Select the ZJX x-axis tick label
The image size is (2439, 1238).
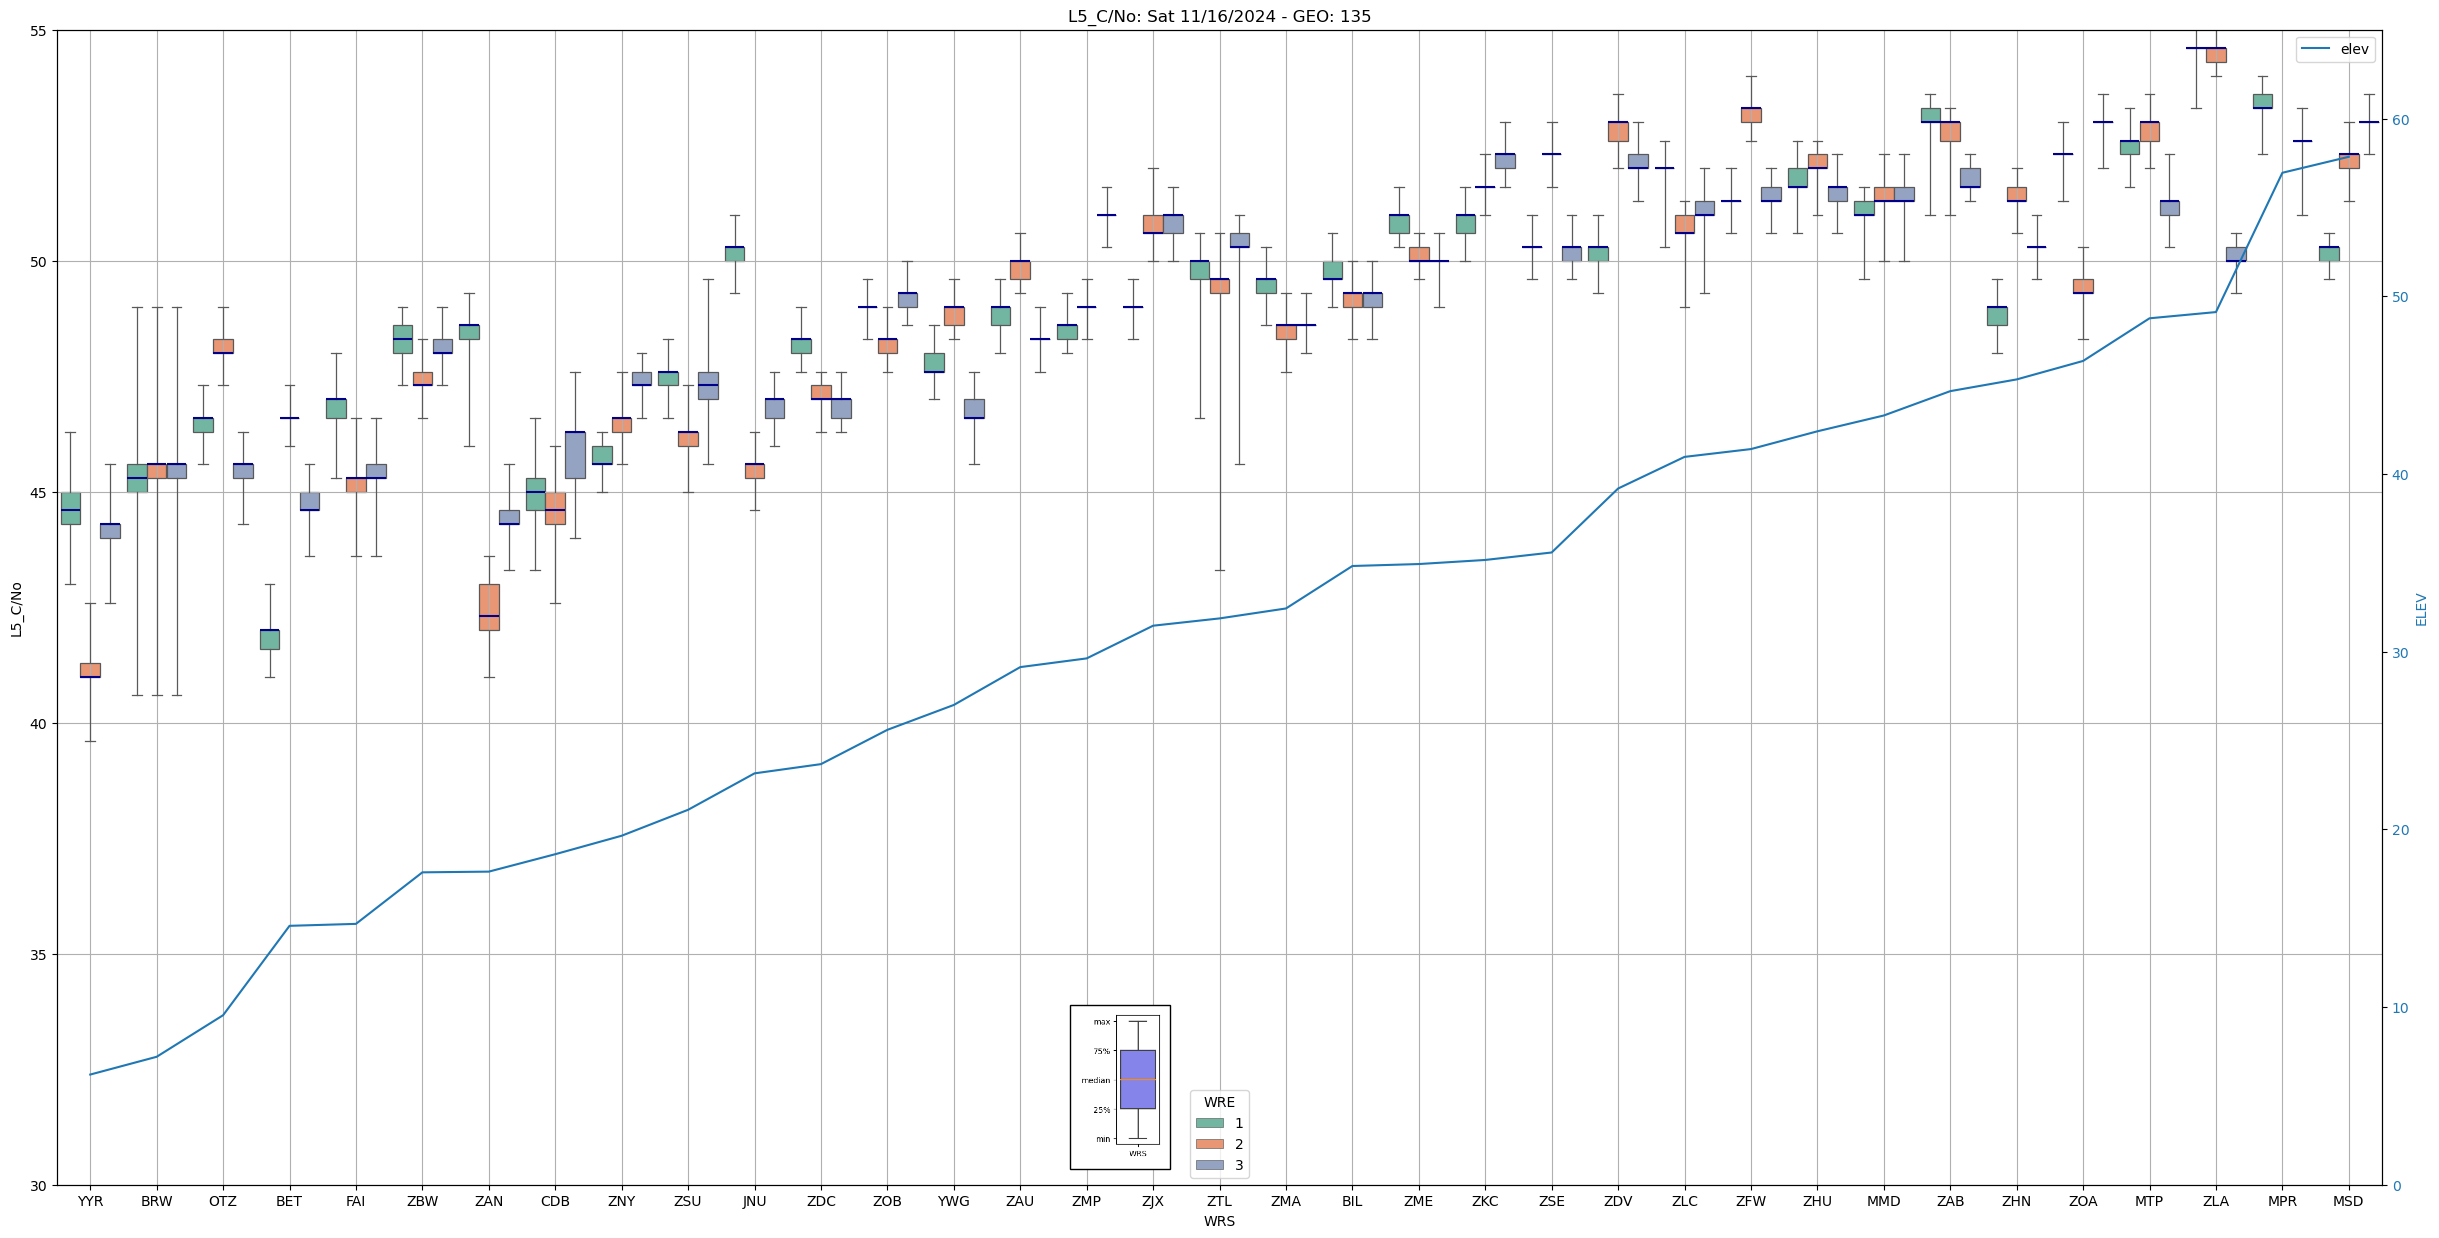click(1152, 1201)
